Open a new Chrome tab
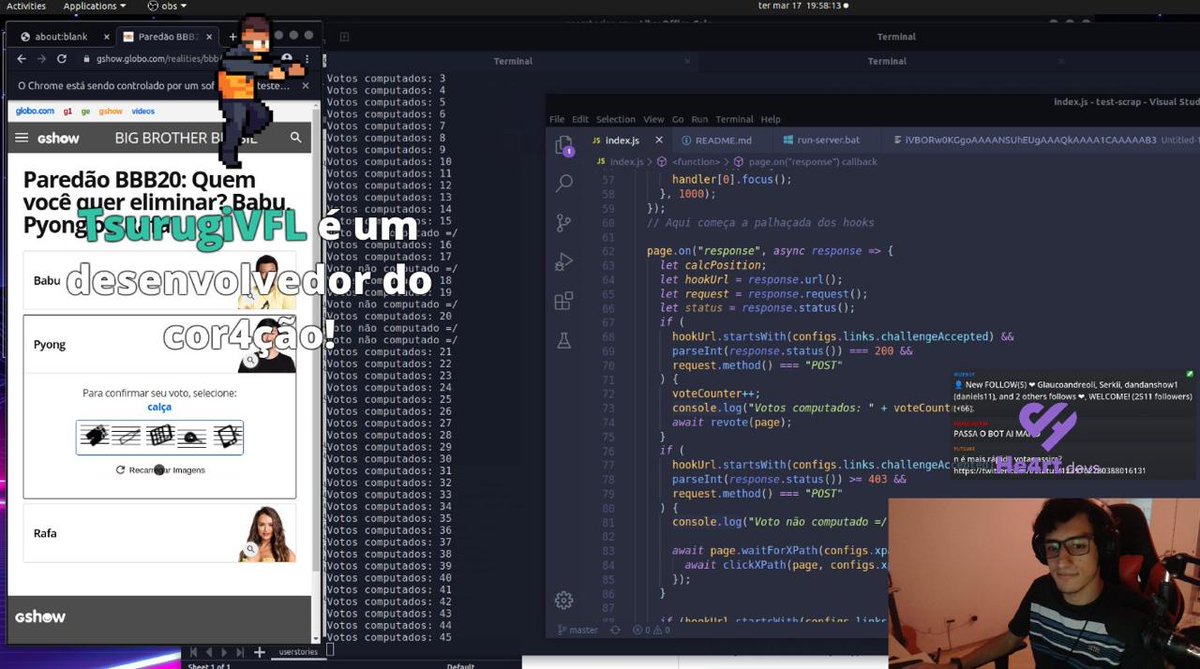 [234, 36]
